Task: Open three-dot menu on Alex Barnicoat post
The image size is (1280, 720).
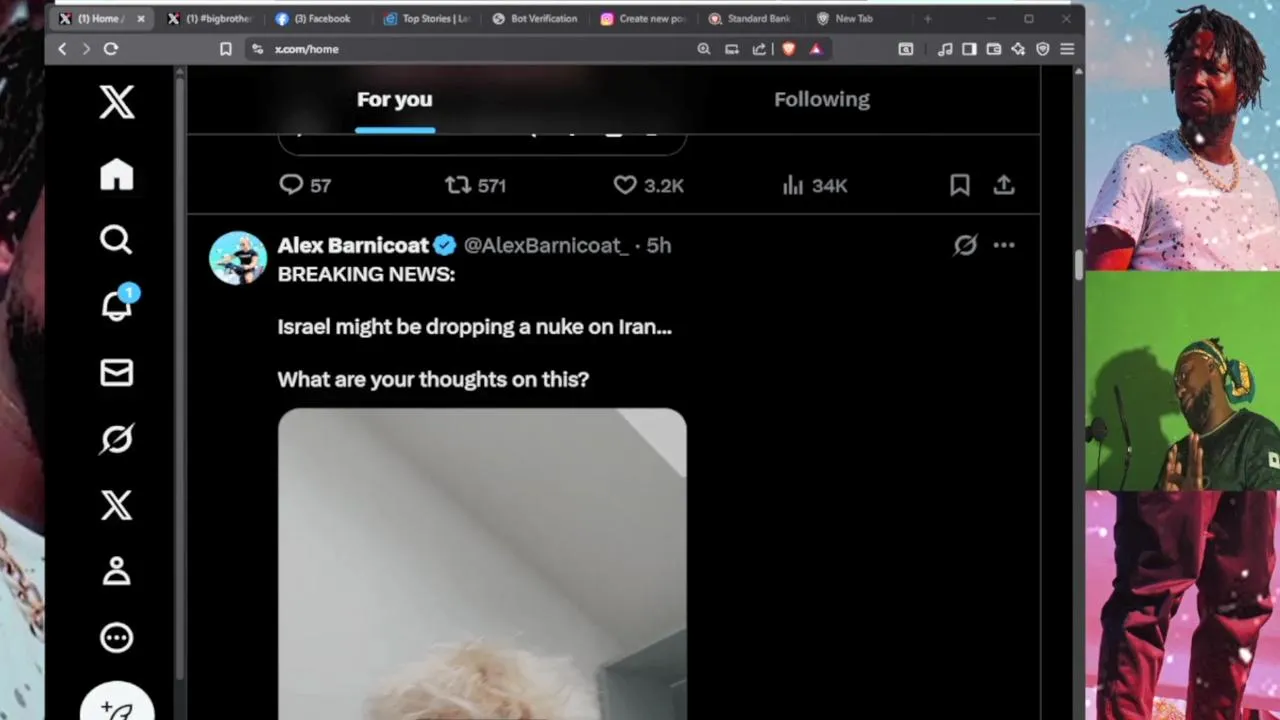Action: [1003, 245]
